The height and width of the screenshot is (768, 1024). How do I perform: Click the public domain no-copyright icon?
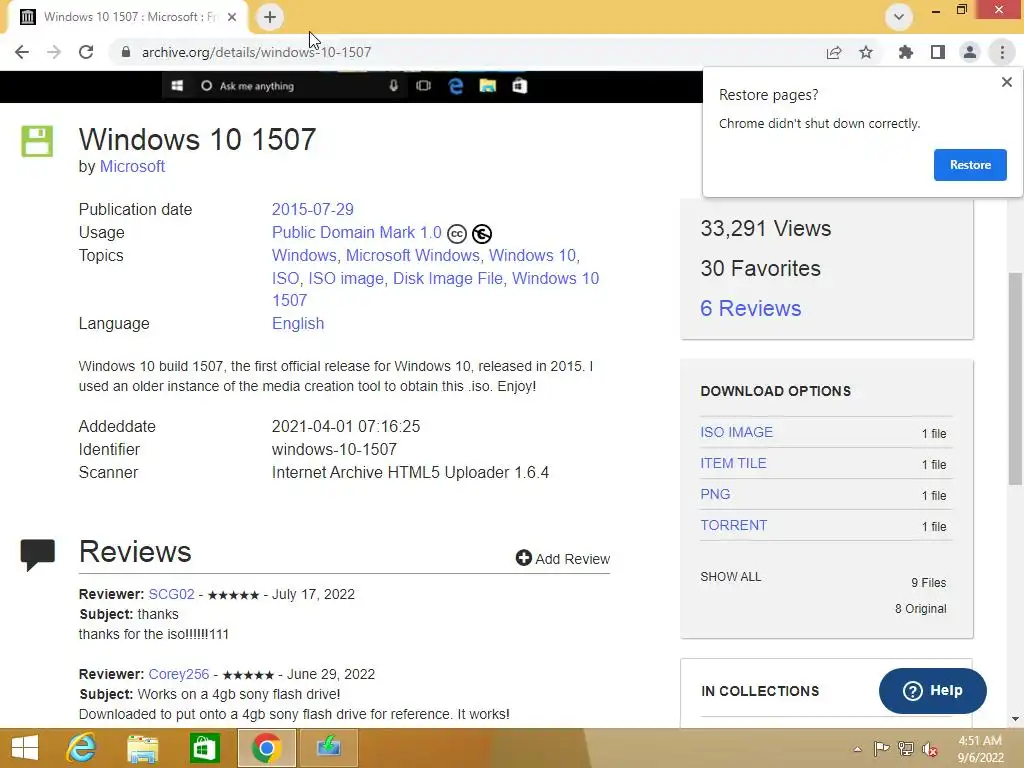(x=482, y=233)
